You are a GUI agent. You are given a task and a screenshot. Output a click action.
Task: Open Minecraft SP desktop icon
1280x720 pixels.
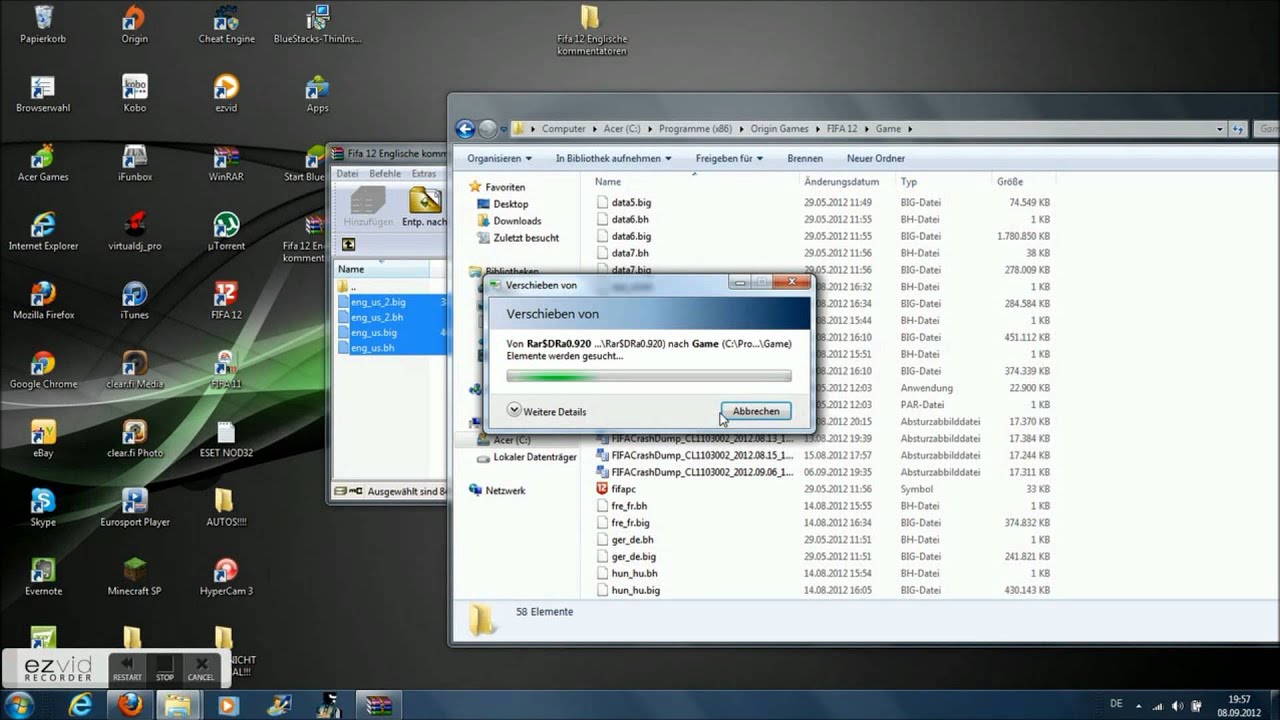[134, 577]
